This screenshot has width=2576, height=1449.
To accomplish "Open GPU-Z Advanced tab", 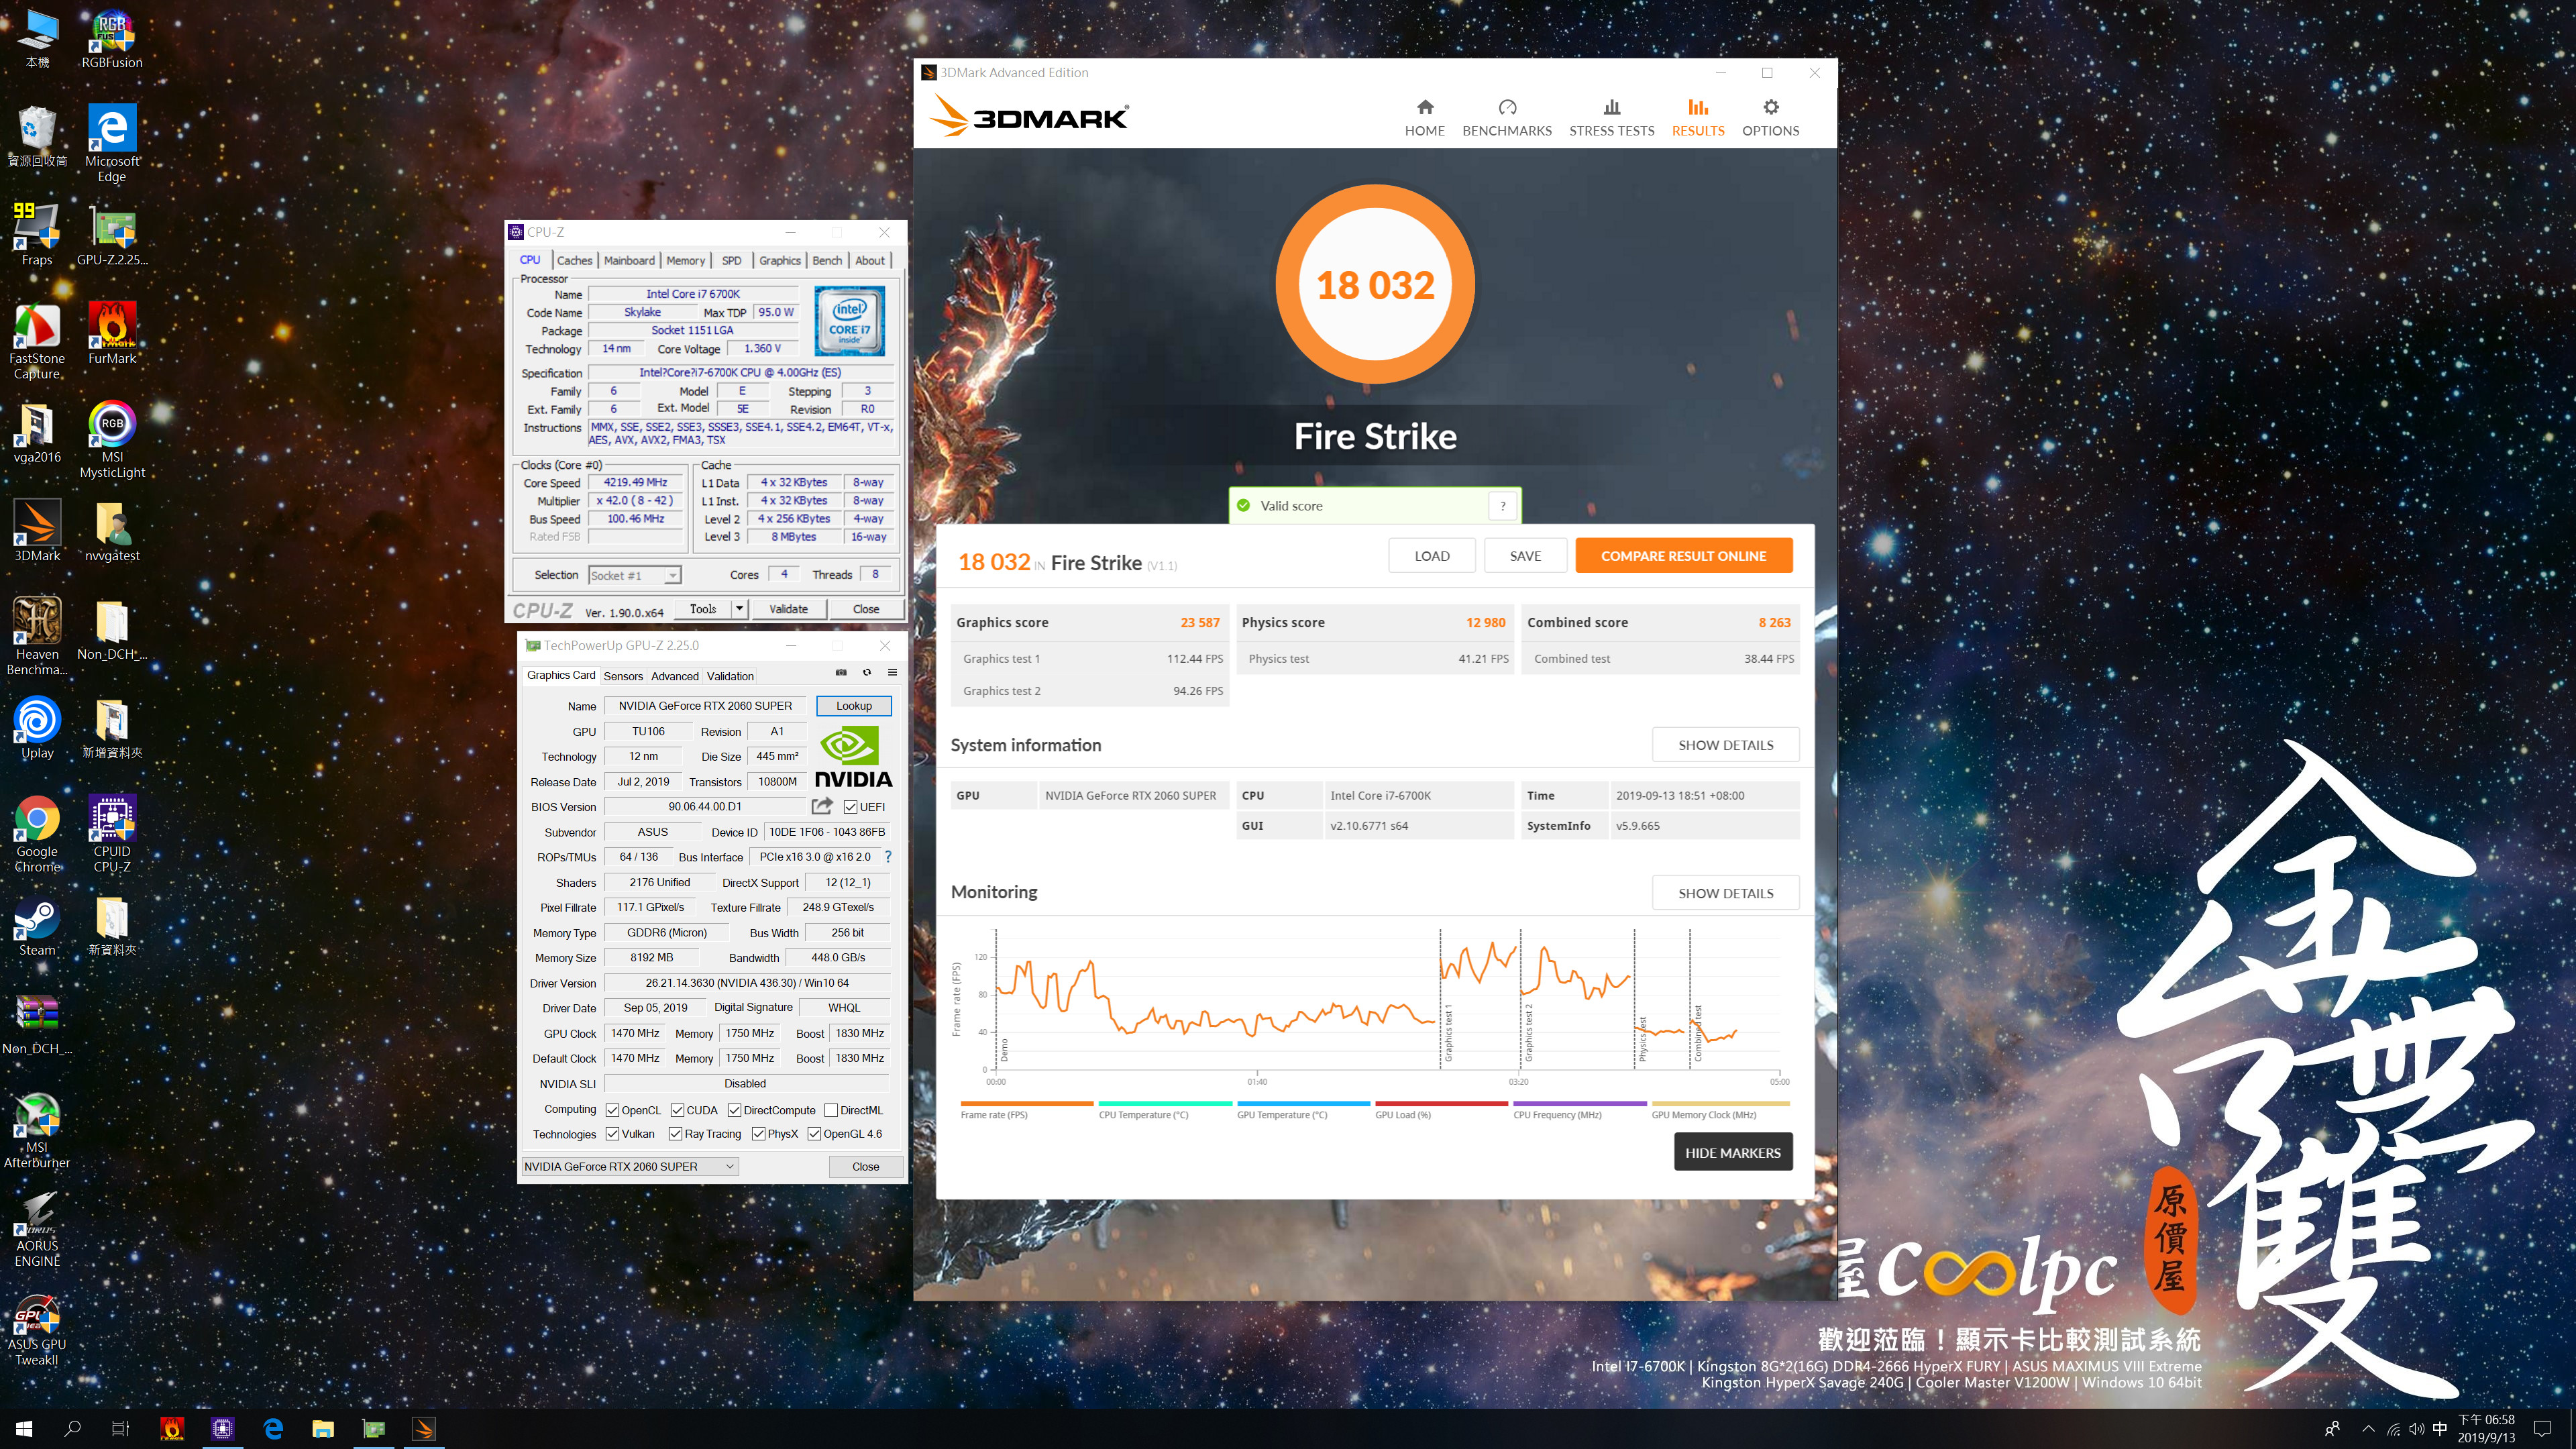I will pyautogui.click(x=675, y=677).
